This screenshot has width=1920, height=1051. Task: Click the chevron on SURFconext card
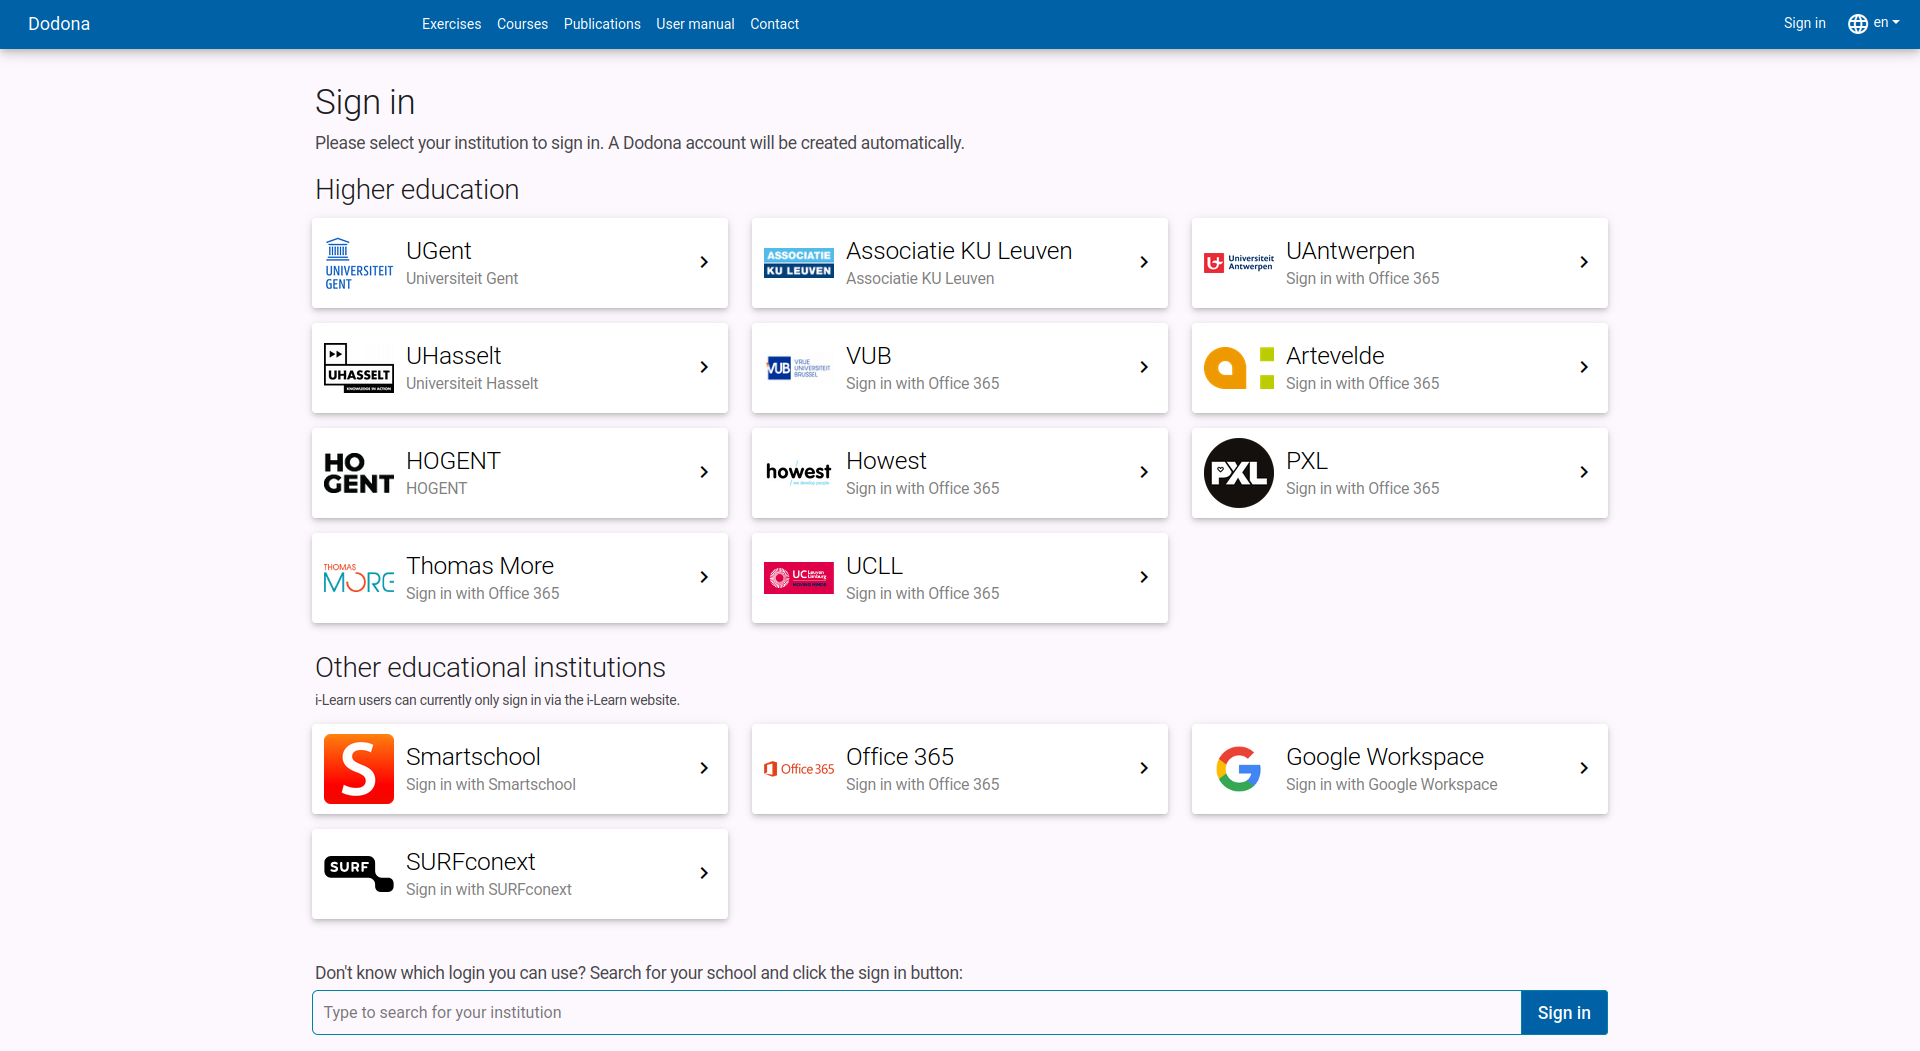pos(704,873)
